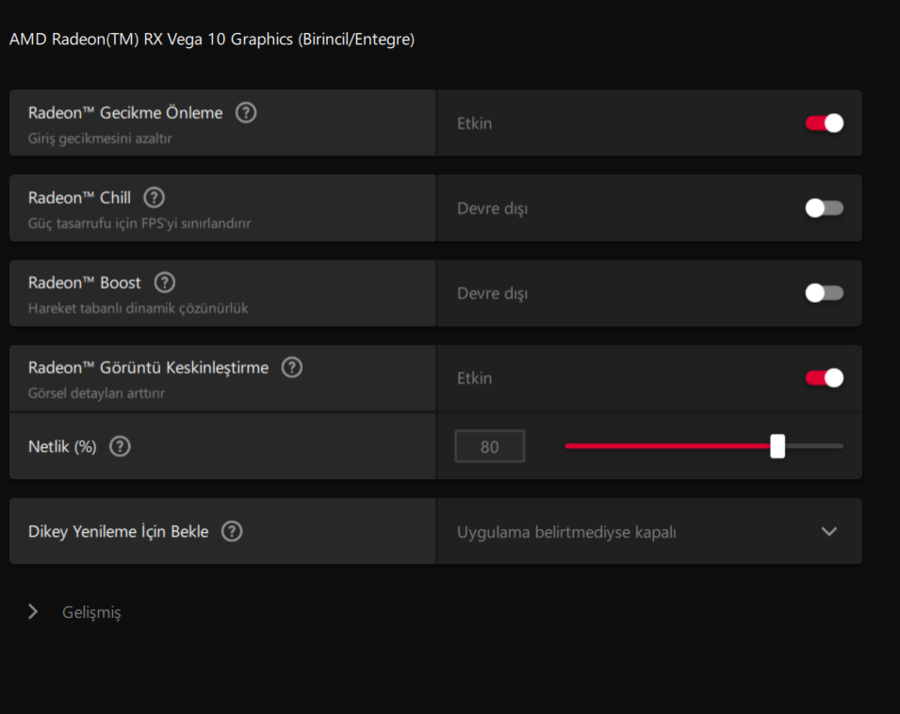Viewport: 900px width, 714px height.
Task: Click the unfilled end of the Netlik slider
Action: click(x=814, y=446)
